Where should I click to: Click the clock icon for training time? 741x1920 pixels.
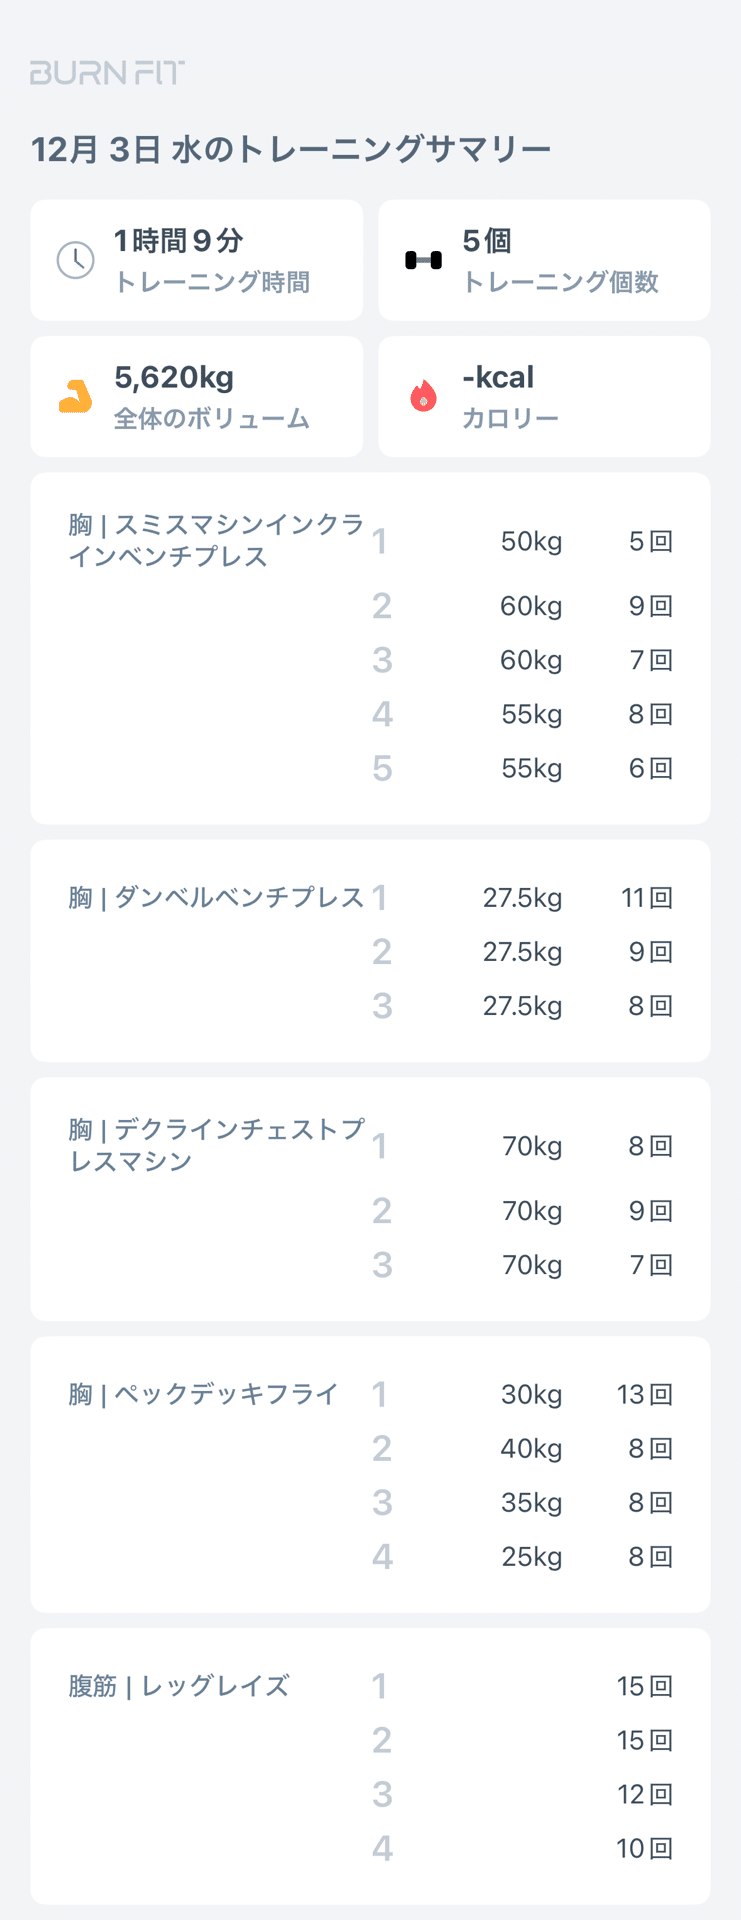[x=76, y=260]
